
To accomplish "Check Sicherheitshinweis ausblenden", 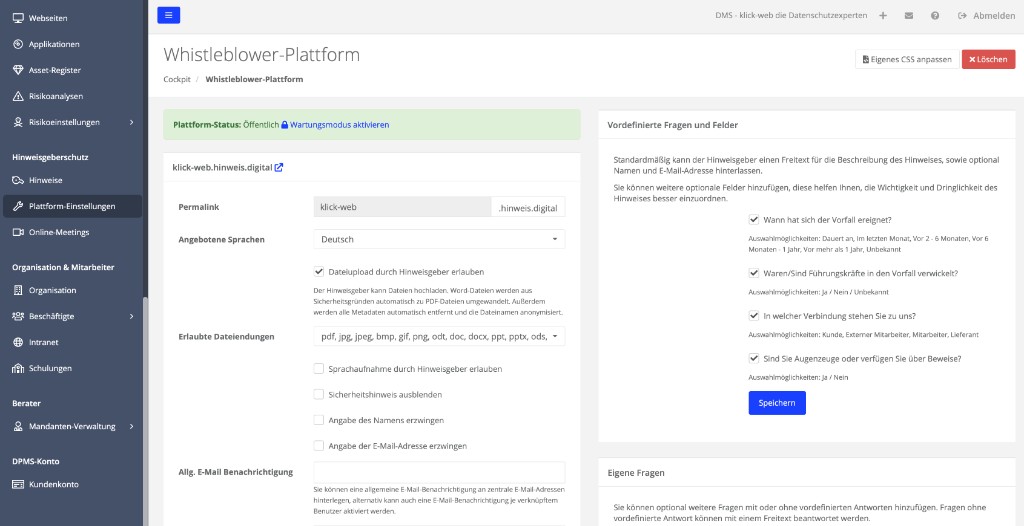I will (319, 395).
